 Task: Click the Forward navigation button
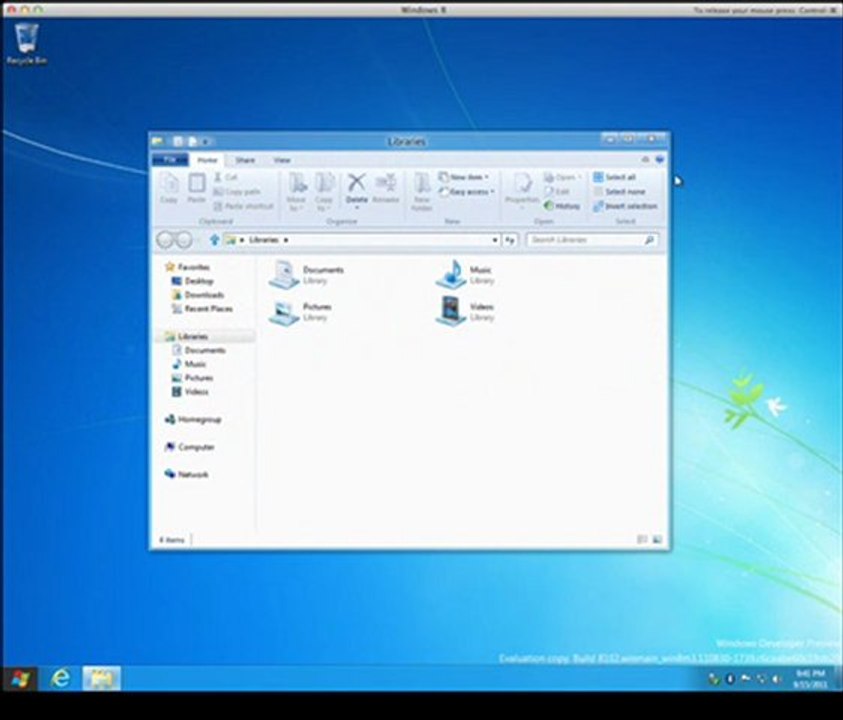[x=184, y=240]
